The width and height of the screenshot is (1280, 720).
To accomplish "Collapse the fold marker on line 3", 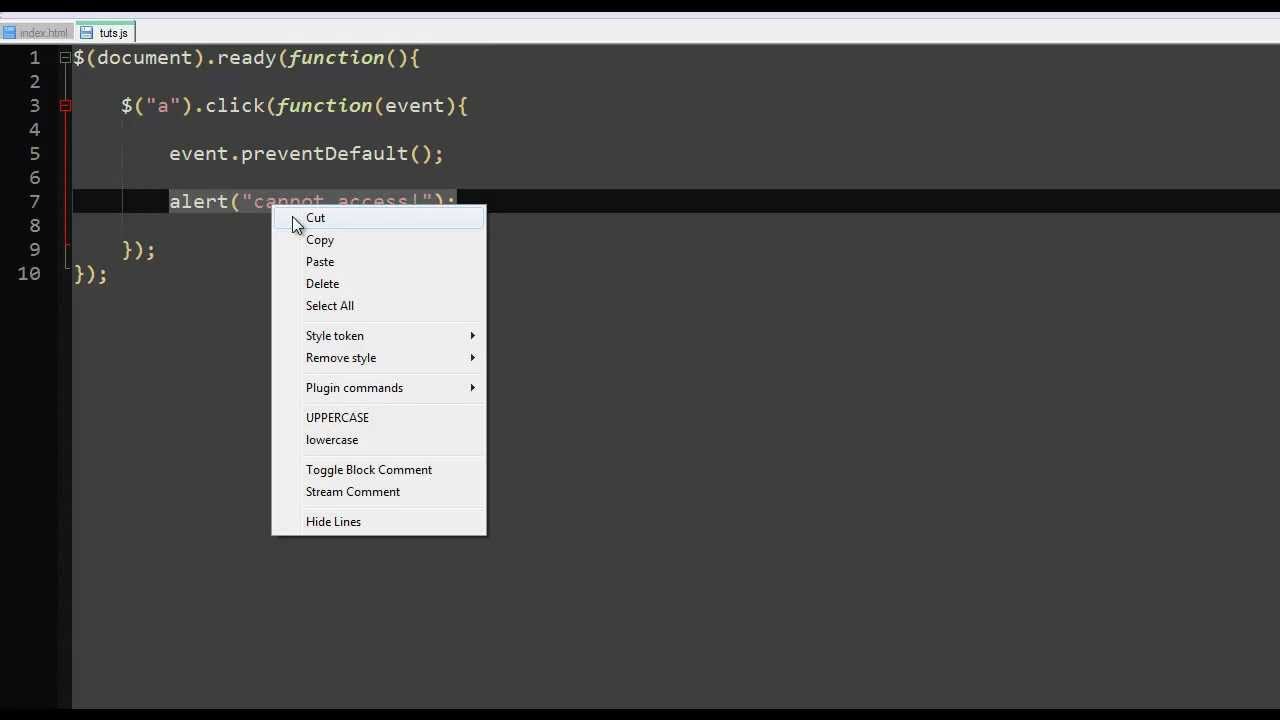I will 65,106.
